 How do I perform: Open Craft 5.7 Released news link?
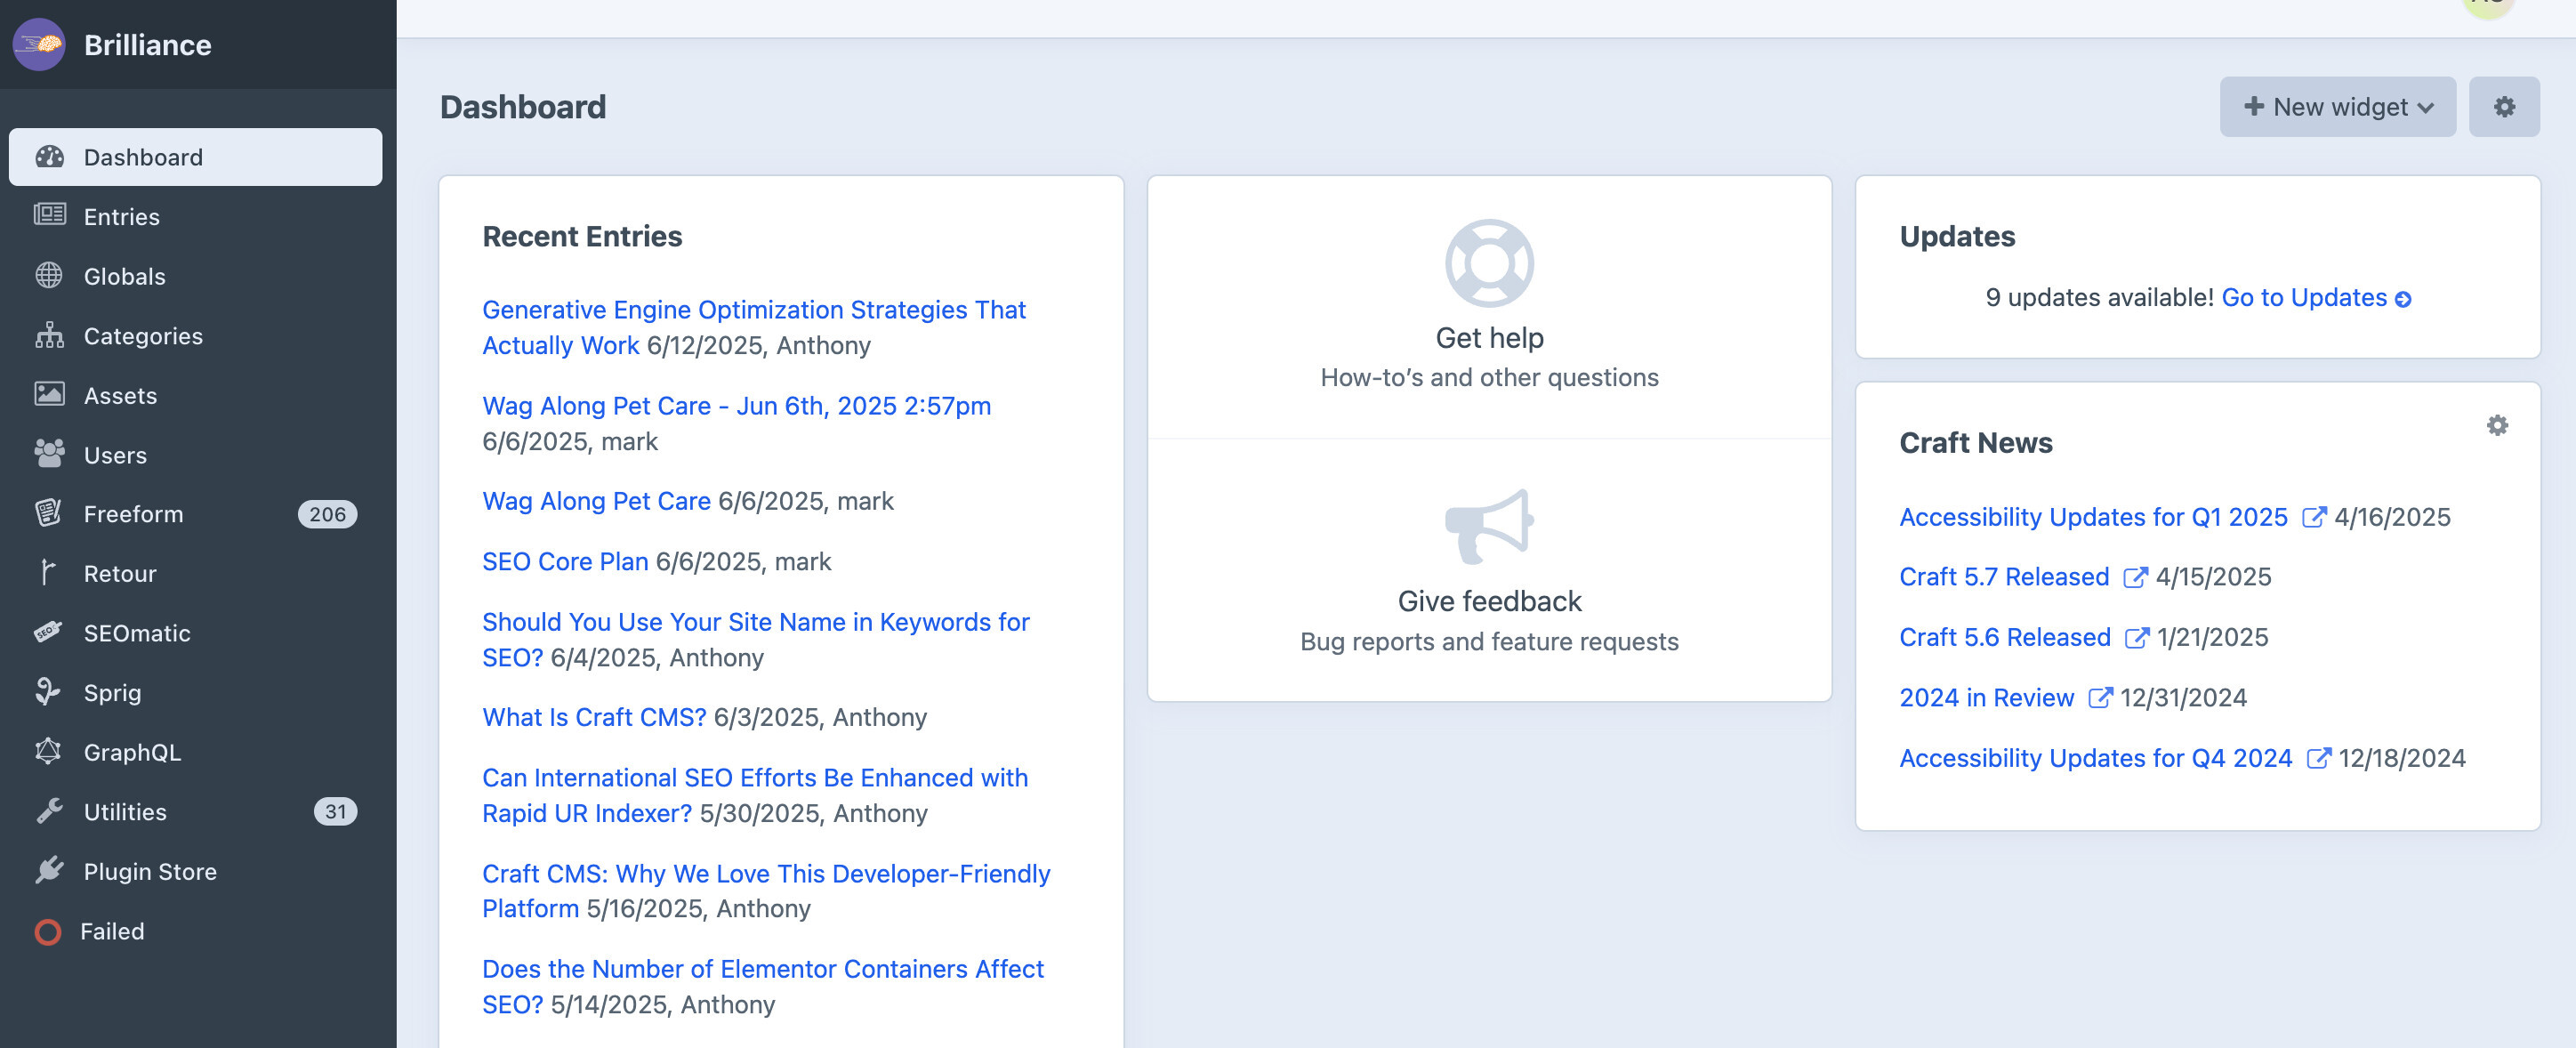click(x=2004, y=576)
